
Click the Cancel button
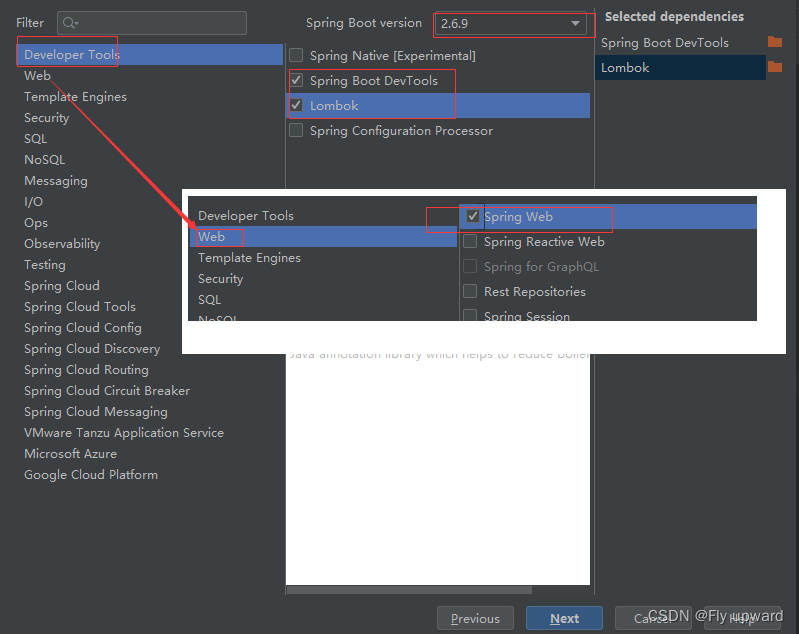[653, 618]
